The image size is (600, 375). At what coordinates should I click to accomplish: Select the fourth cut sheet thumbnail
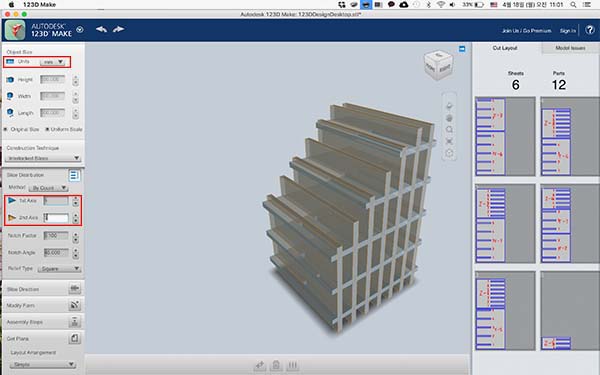570,223
